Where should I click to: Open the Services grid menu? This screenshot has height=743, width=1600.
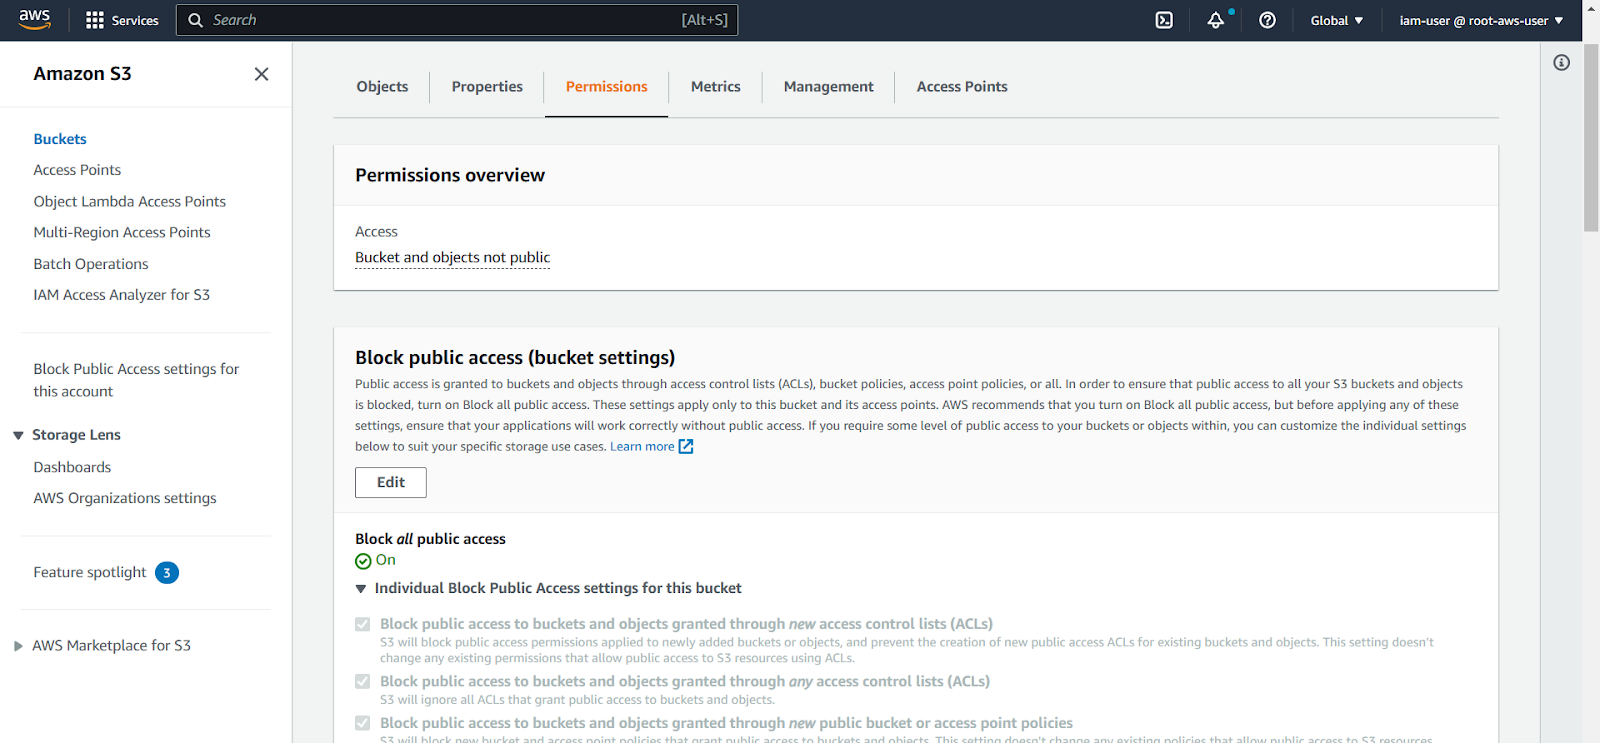tap(122, 20)
